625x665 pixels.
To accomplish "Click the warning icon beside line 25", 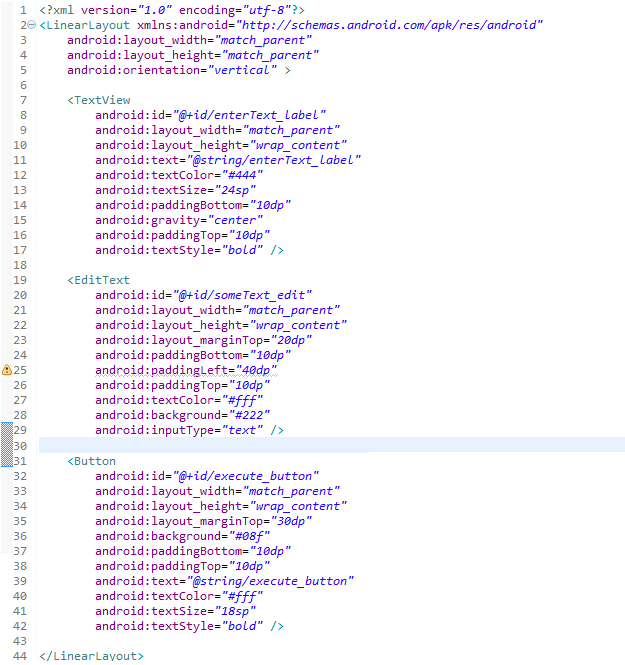I will (7, 370).
